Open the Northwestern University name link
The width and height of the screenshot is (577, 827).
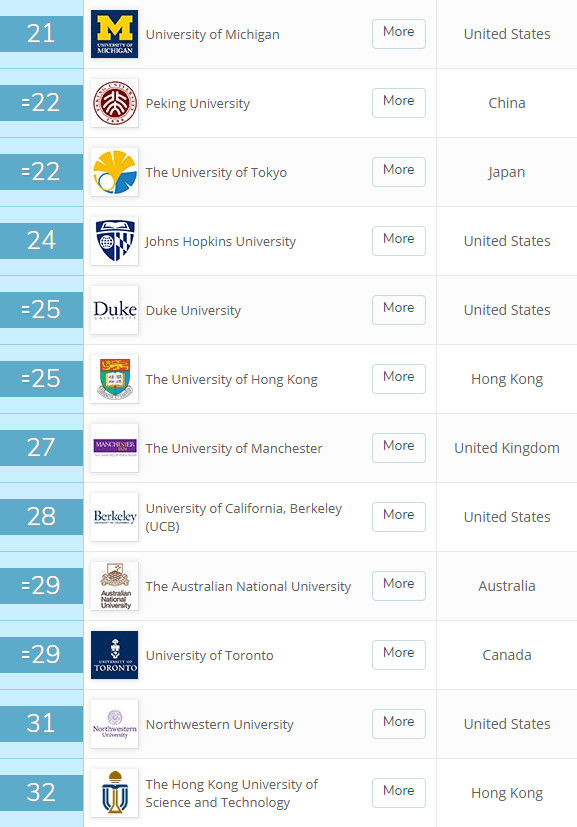tap(219, 725)
